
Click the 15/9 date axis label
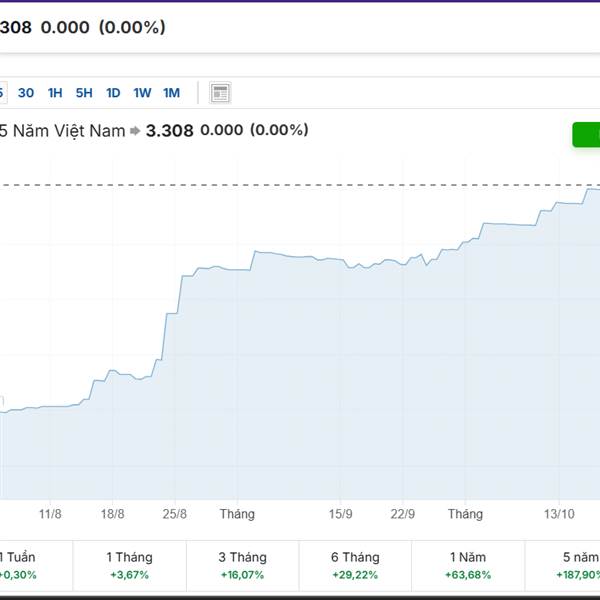click(340, 514)
